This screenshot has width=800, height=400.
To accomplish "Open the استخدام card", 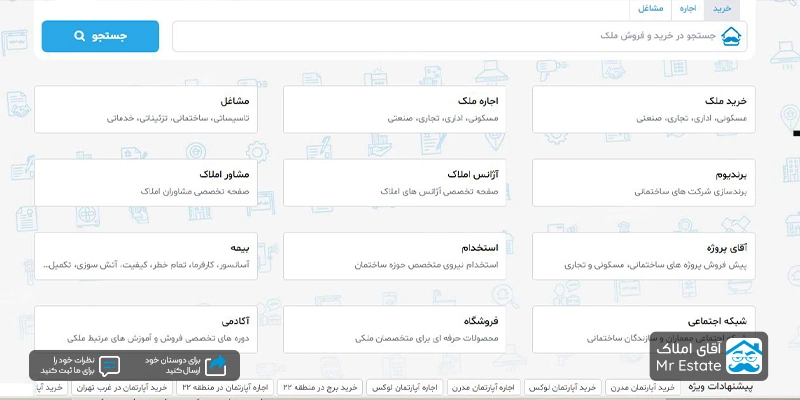I will click(x=407, y=256).
